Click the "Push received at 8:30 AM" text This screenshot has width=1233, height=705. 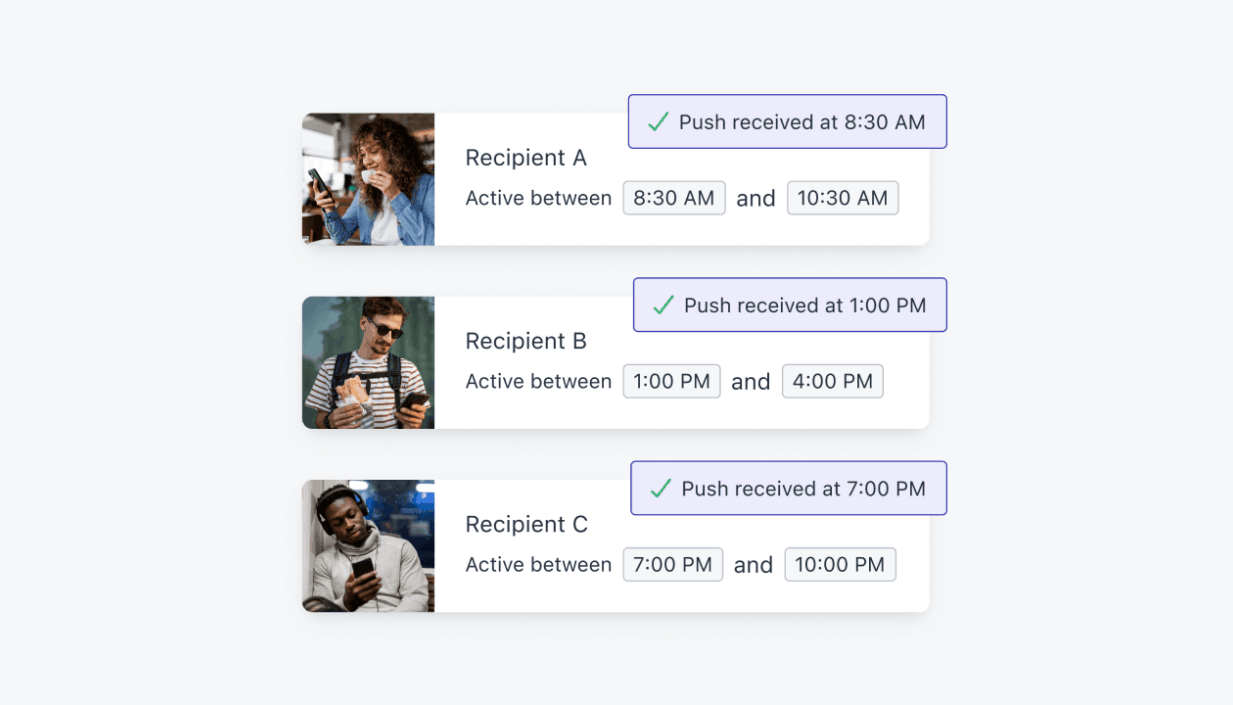802,122
